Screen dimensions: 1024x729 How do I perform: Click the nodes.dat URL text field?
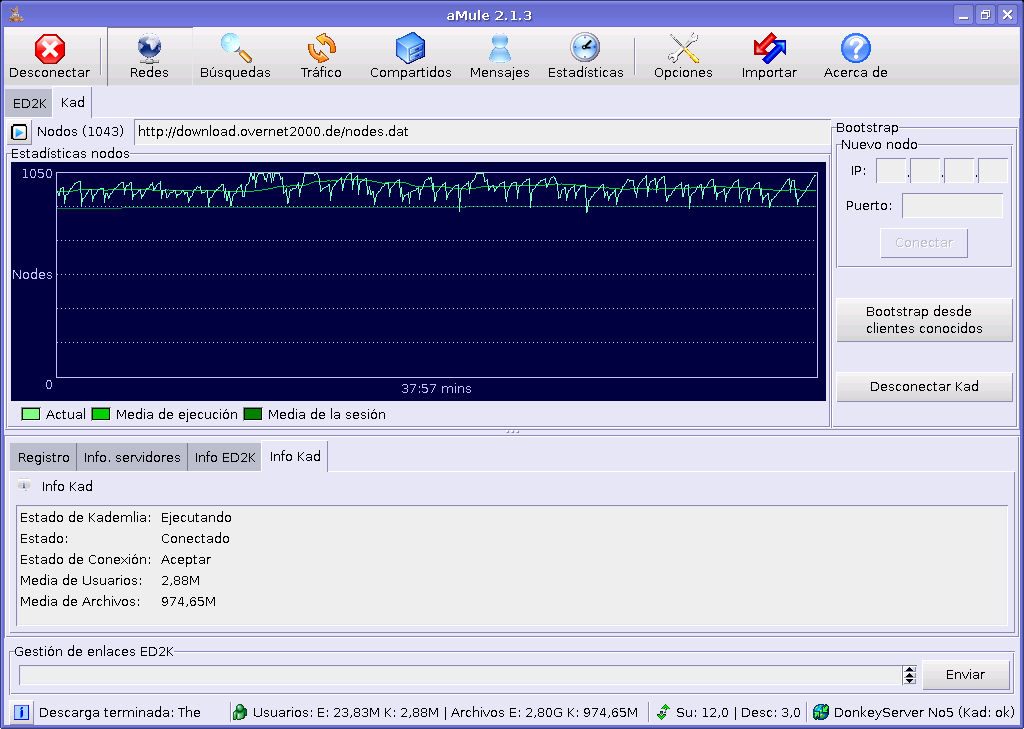point(480,132)
